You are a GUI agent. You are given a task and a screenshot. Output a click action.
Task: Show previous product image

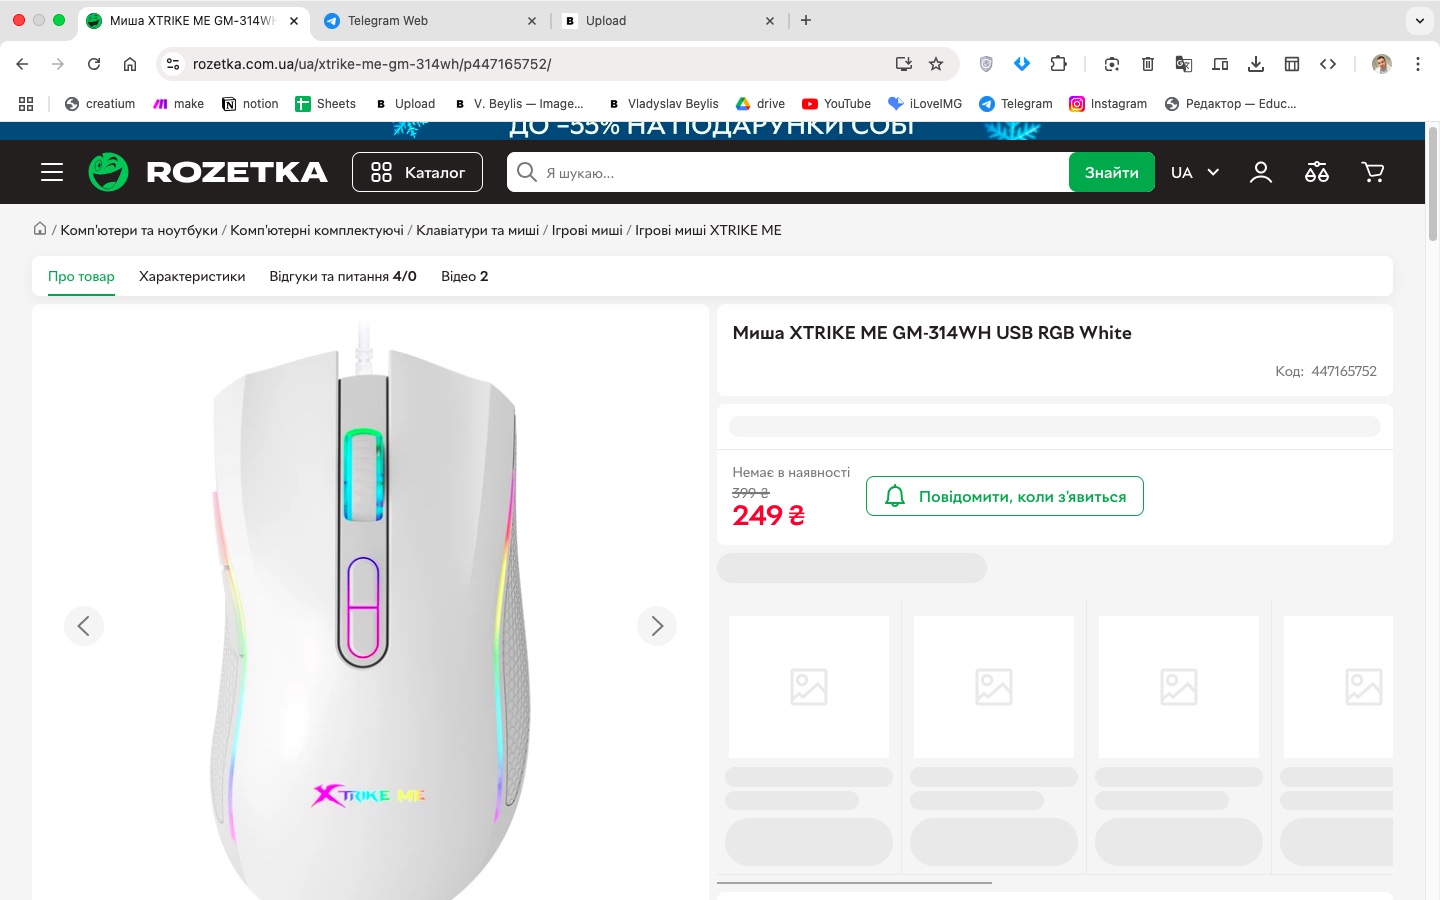point(84,626)
